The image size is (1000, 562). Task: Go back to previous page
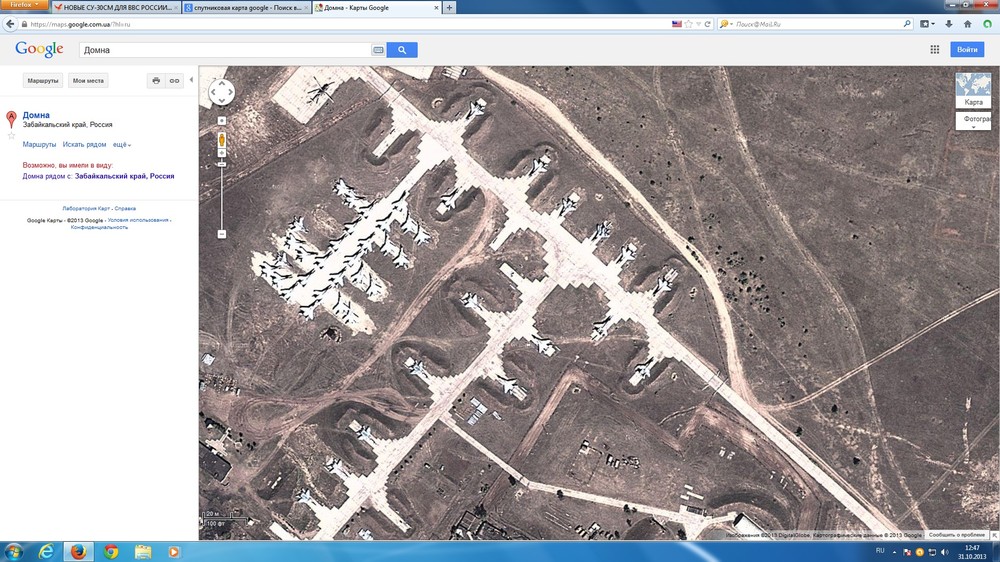10,24
